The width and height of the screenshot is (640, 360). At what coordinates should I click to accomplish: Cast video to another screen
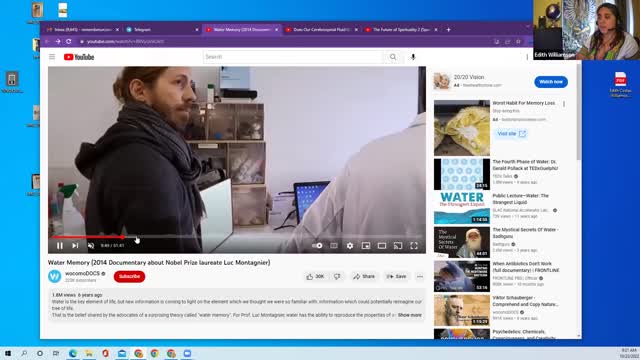point(398,246)
